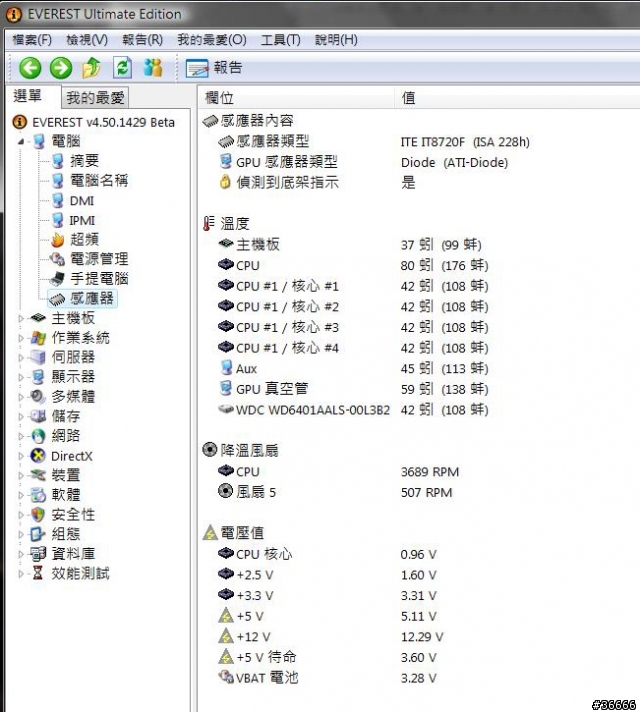Select the CPU 80 degree temperature row

[353, 265]
